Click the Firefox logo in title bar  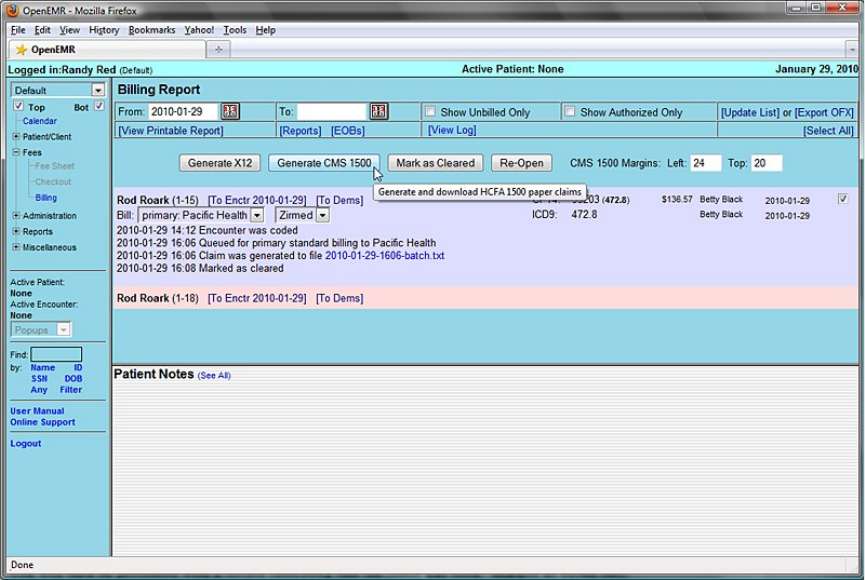click(x=12, y=10)
